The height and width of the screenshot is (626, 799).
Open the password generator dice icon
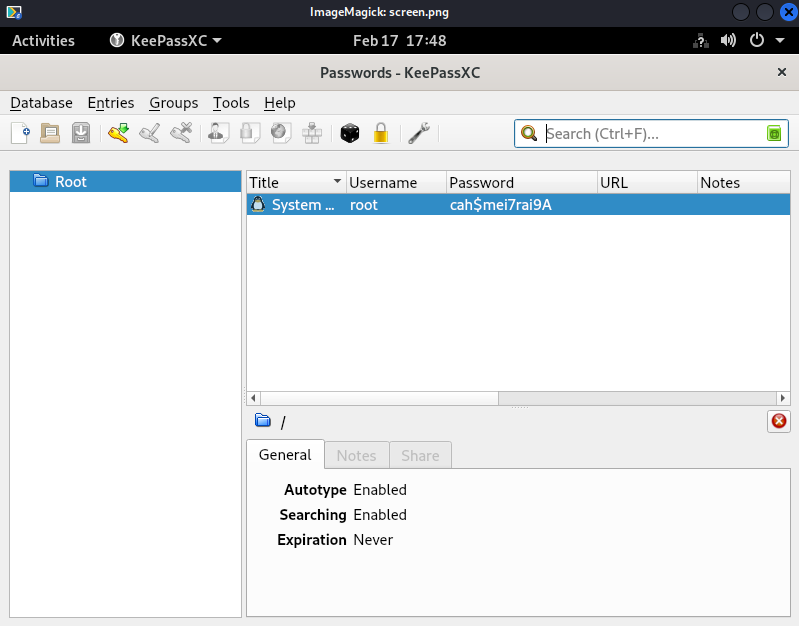pos(350,134)
